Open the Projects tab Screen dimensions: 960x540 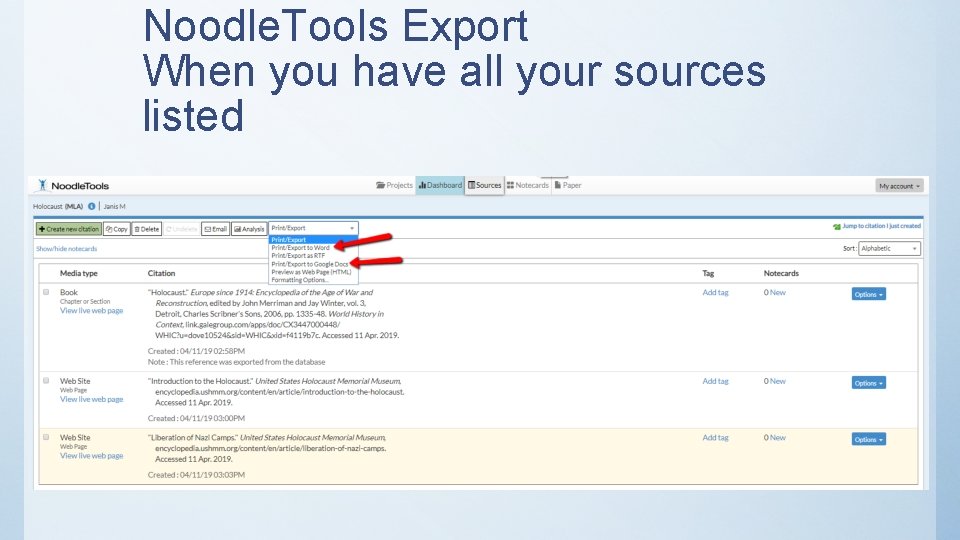coord(394,185)
